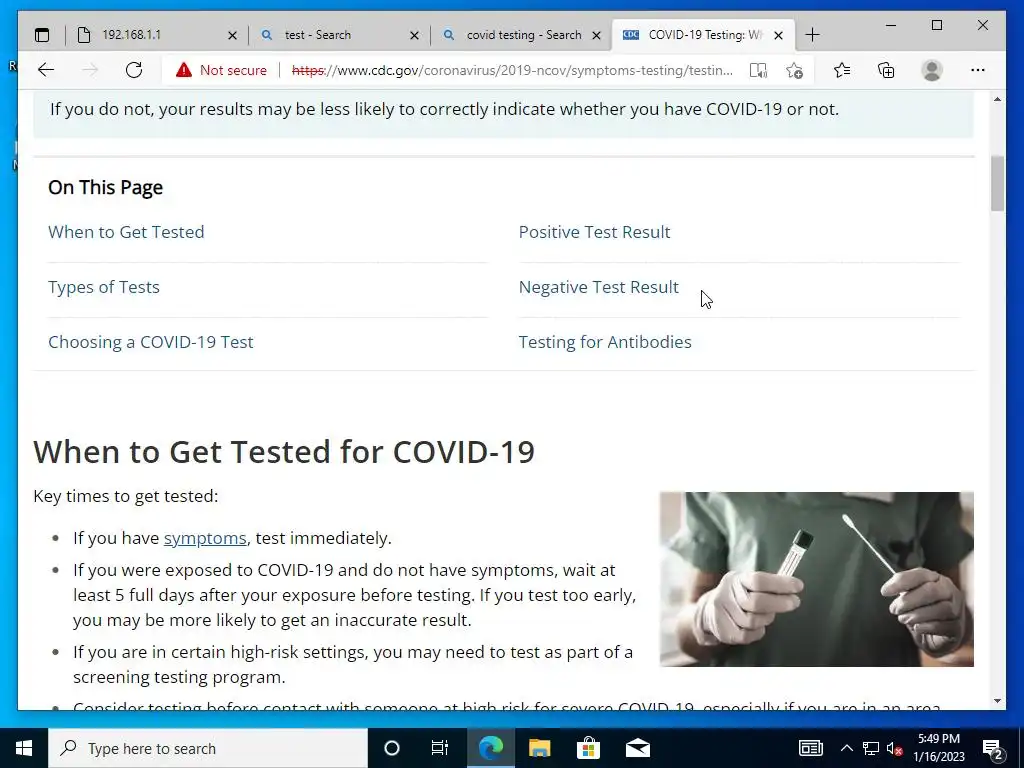
Task: Close the test - Search tab
Action: click(415, 35)
